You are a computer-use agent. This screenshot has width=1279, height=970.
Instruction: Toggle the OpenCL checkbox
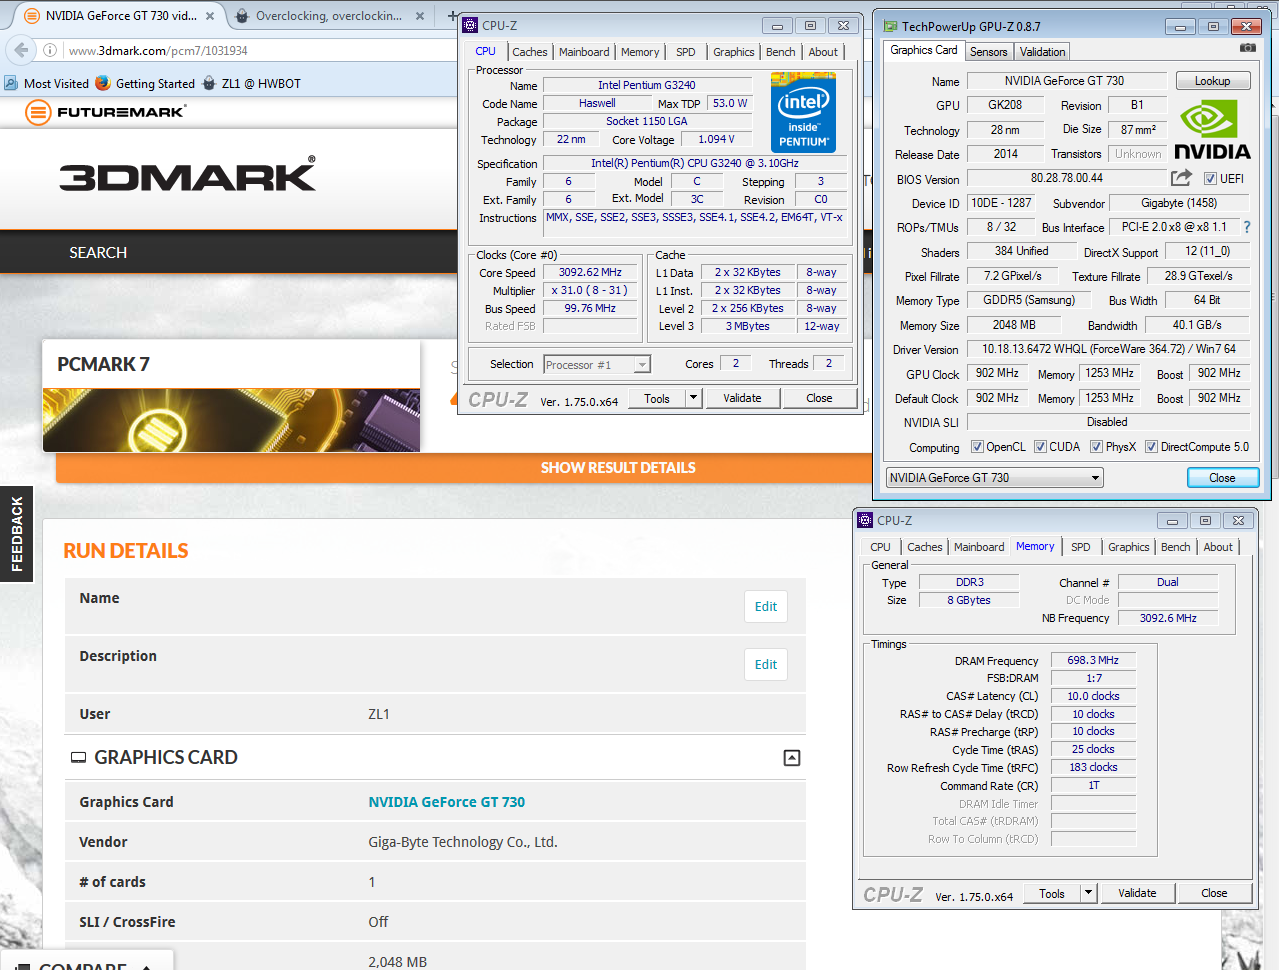pyautogui.click(x=977, y=447)
